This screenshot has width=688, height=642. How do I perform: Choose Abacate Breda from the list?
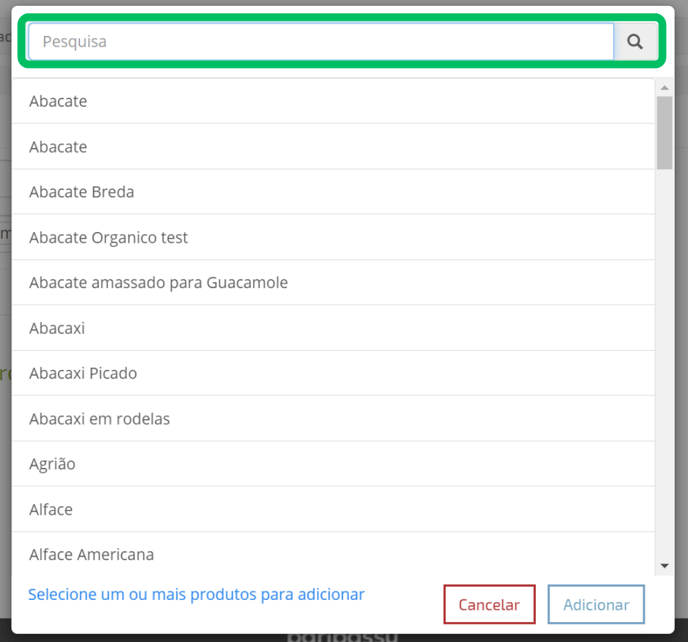coord(333,192)
